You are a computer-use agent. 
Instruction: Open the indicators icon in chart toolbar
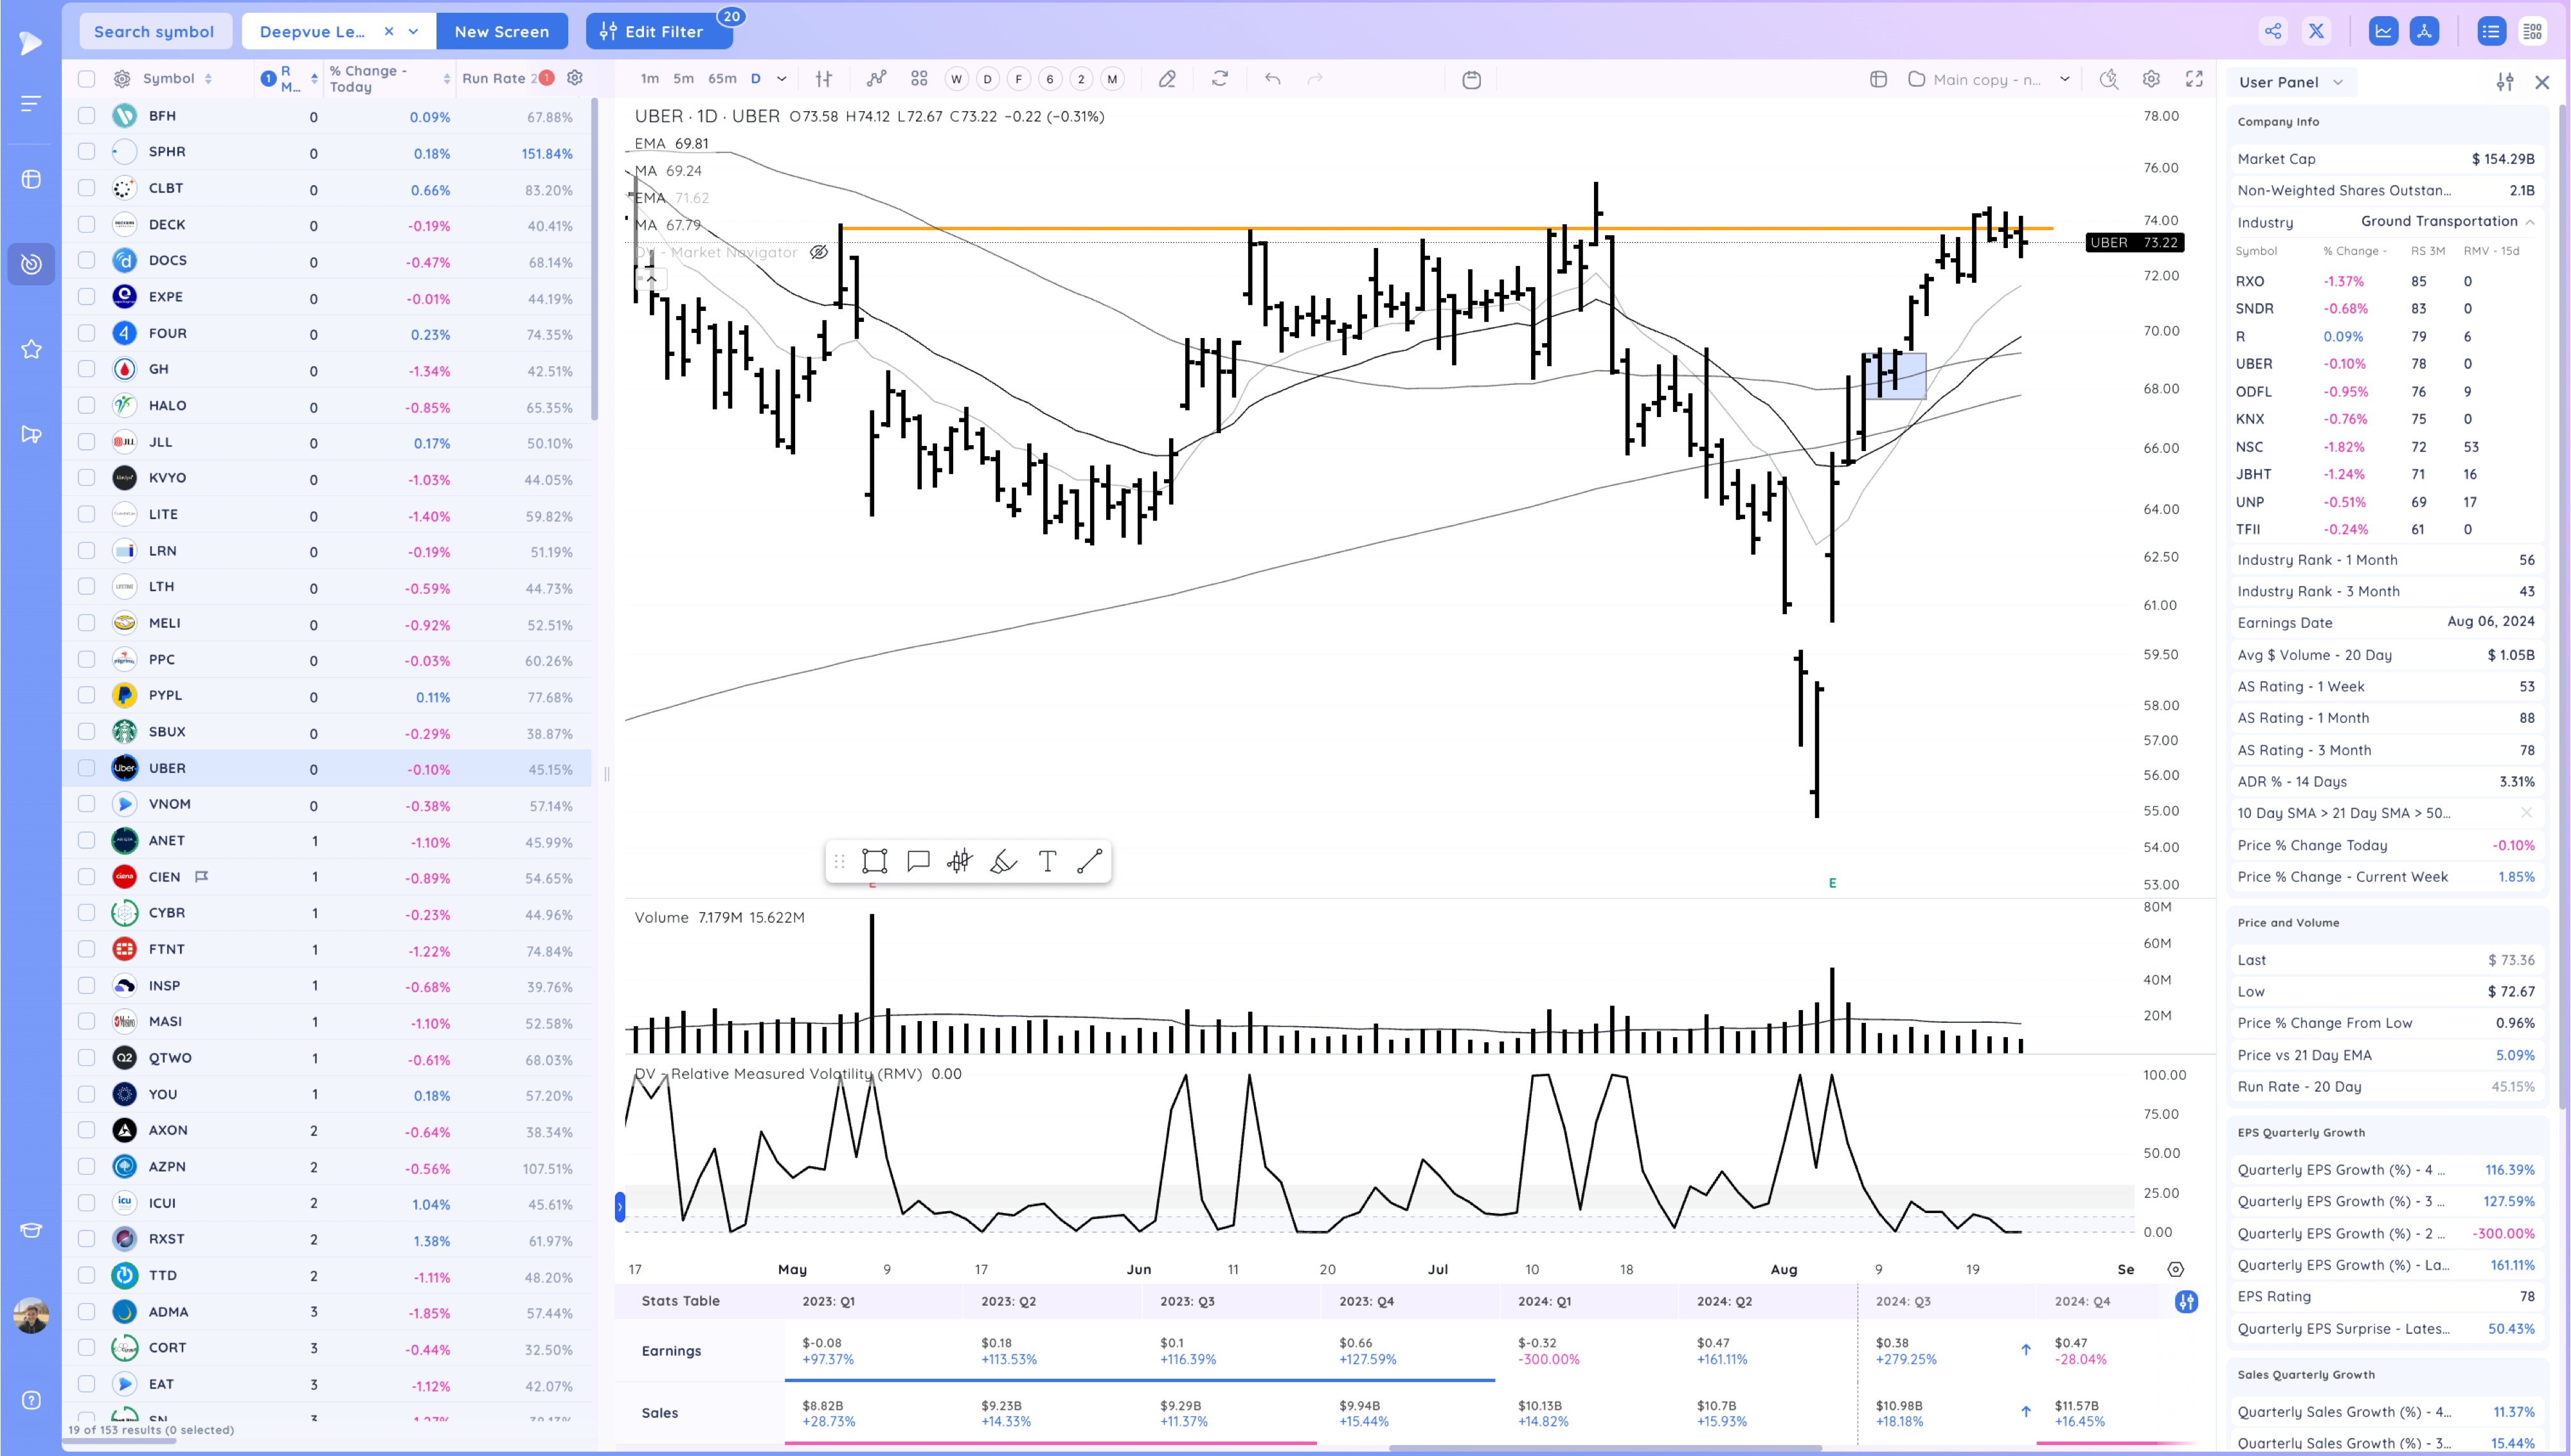point(876,79)
